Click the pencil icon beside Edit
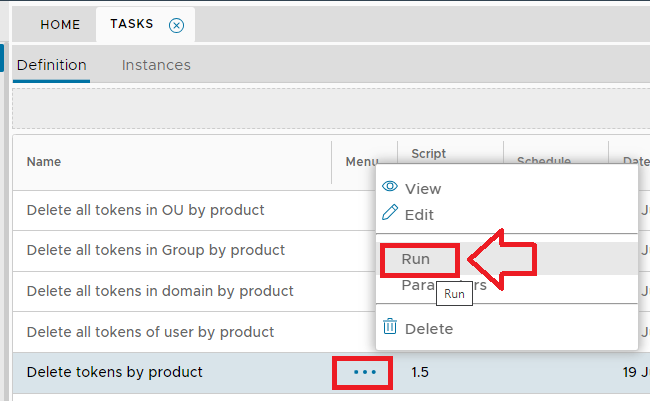This screenshot has width=650, height=401. [390, 213]
